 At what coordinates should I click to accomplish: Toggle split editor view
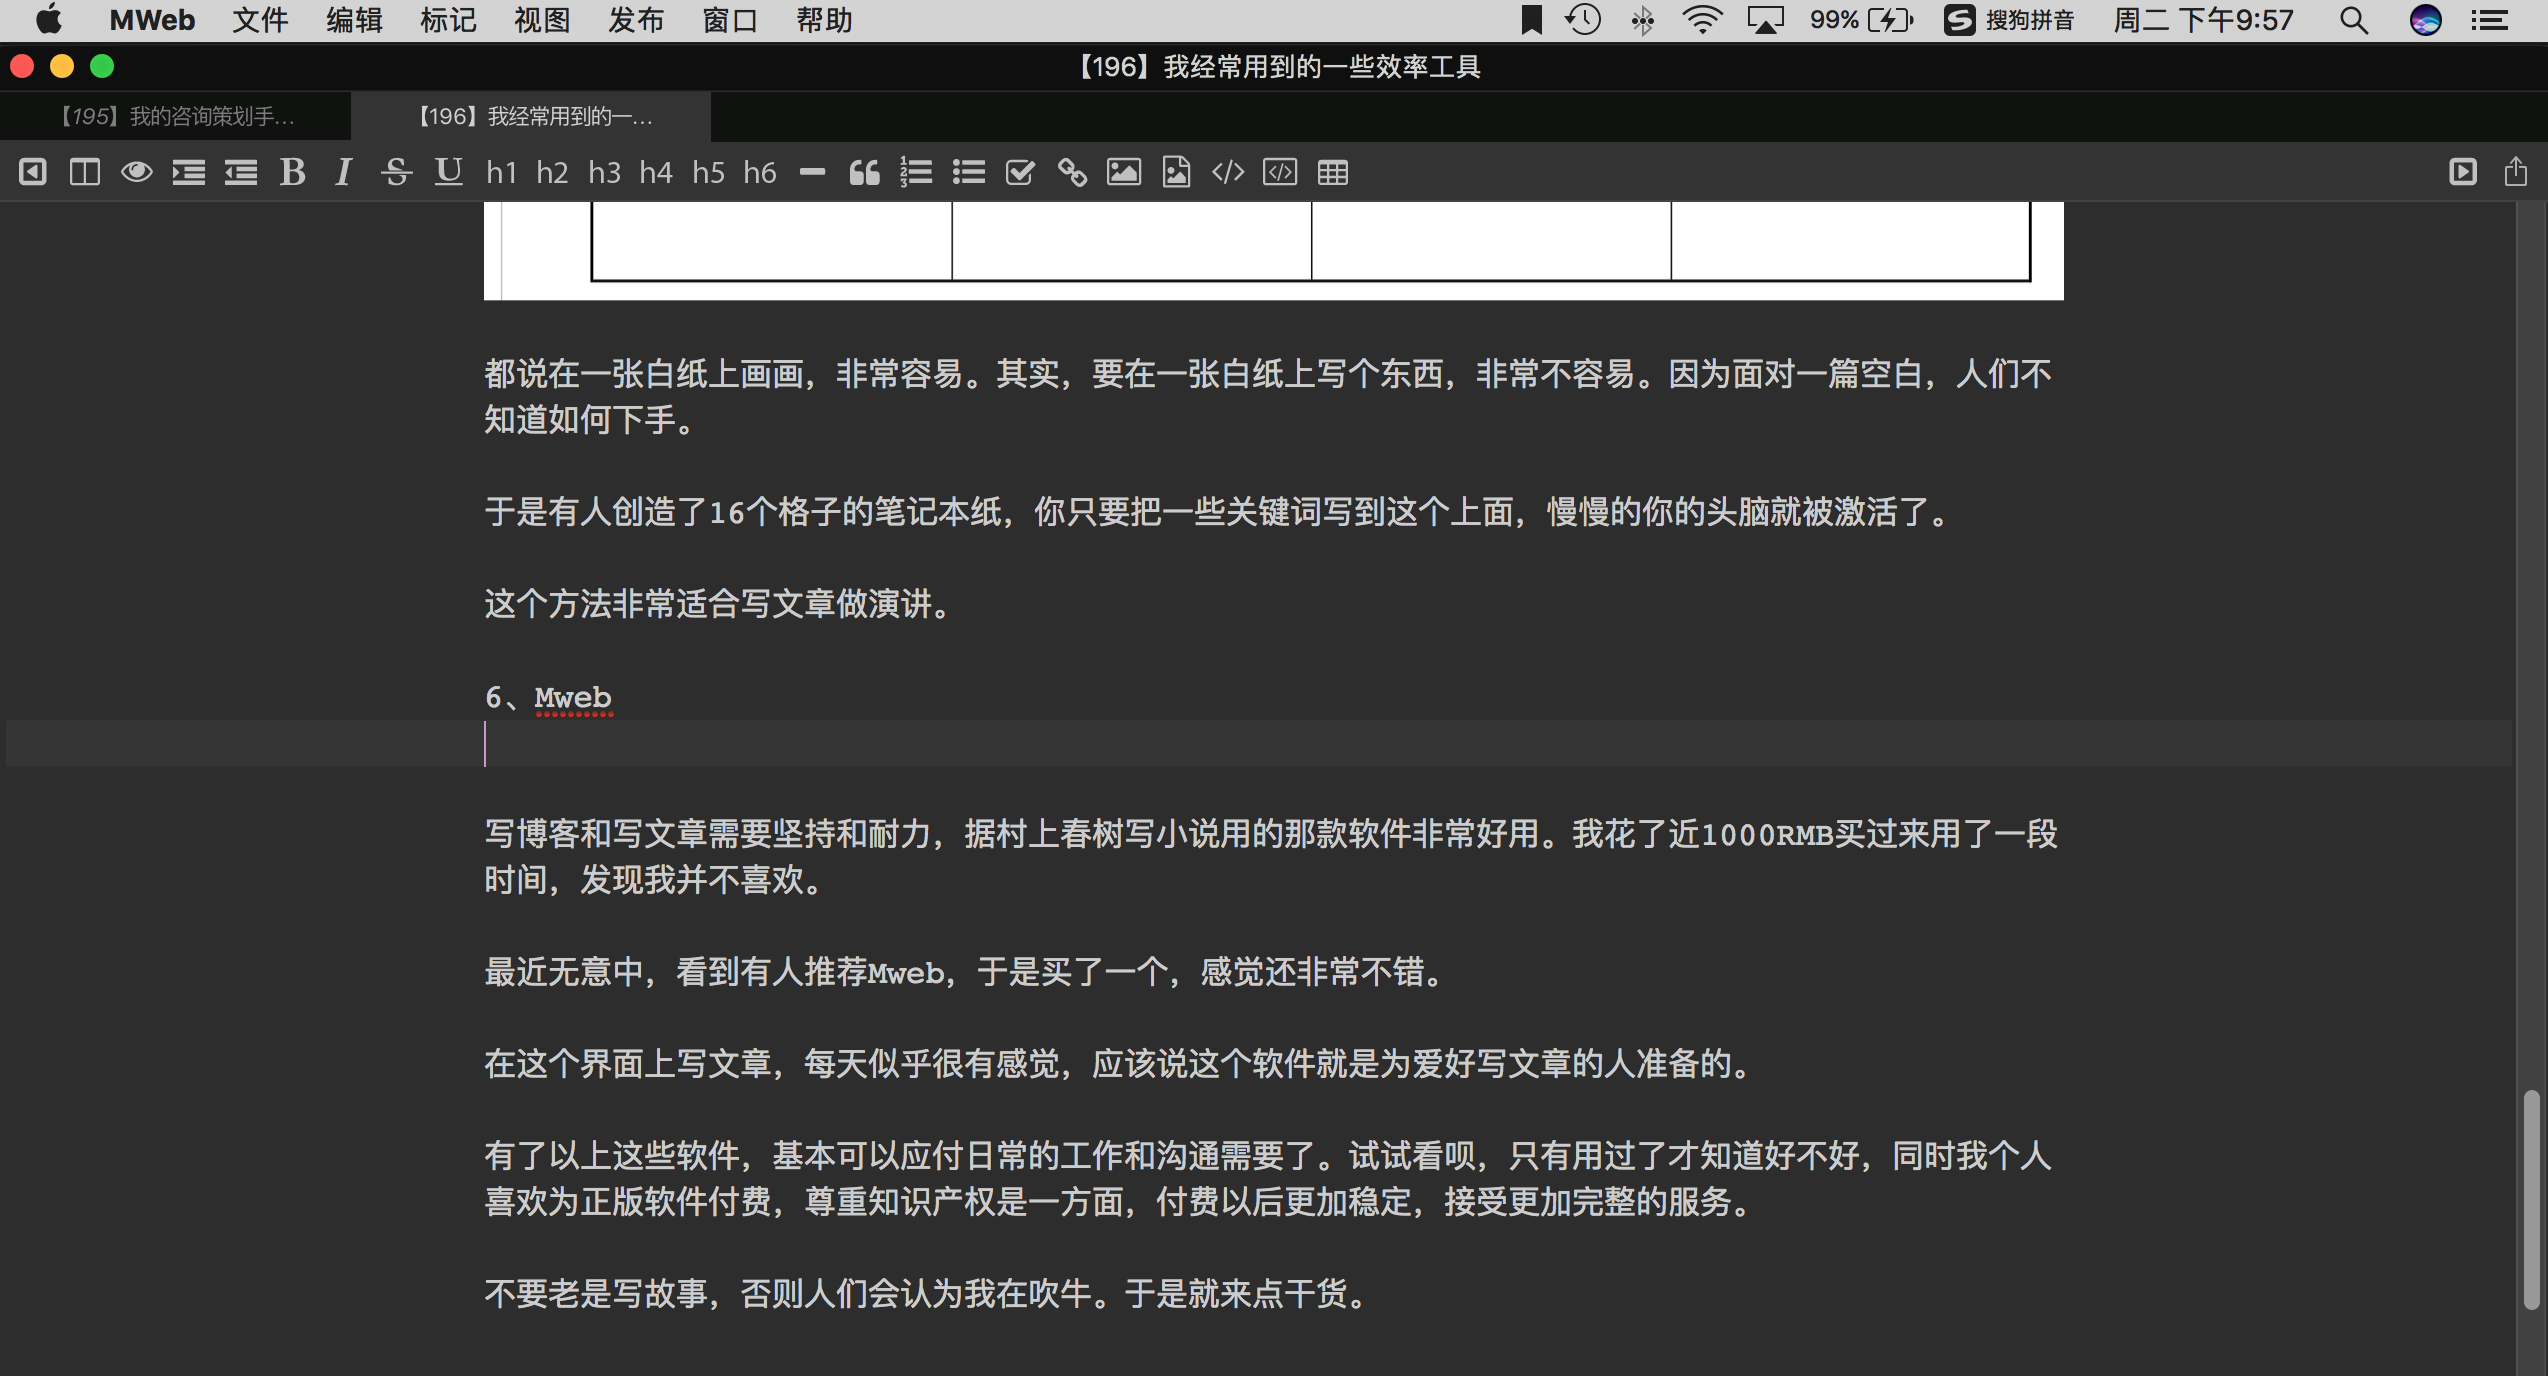coord(85,172)
